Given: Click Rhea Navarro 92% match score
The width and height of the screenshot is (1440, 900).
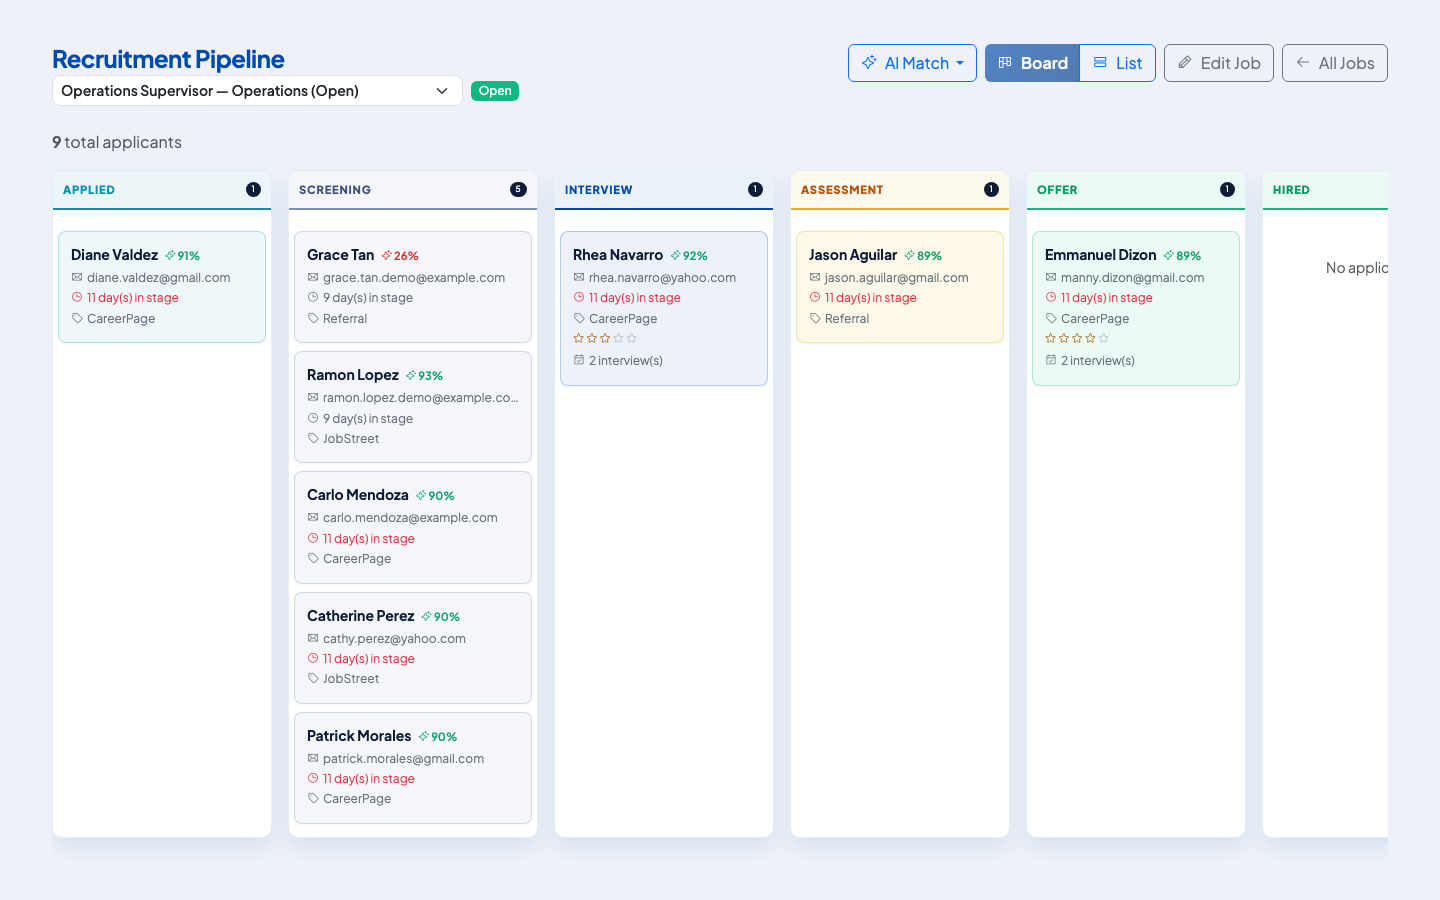Looking at the screenshot, I should point(689,256).
